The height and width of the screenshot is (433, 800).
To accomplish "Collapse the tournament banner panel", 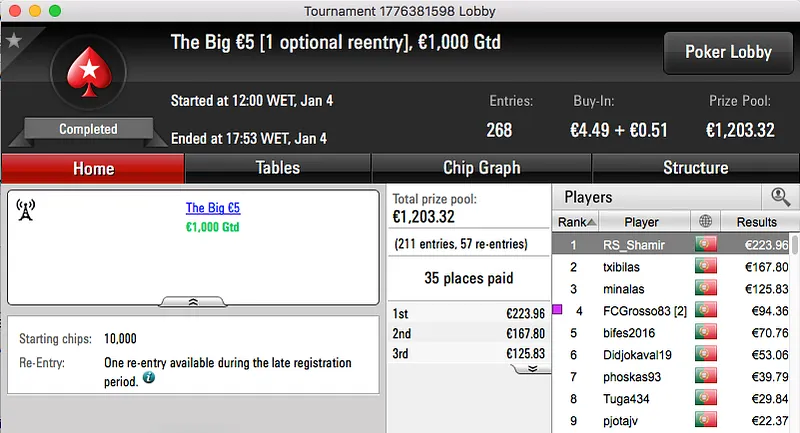I will coord(192,300).
